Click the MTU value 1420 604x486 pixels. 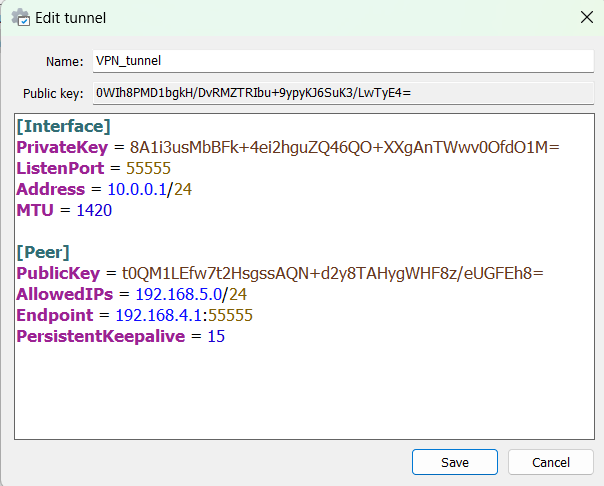tap(94, 210)
